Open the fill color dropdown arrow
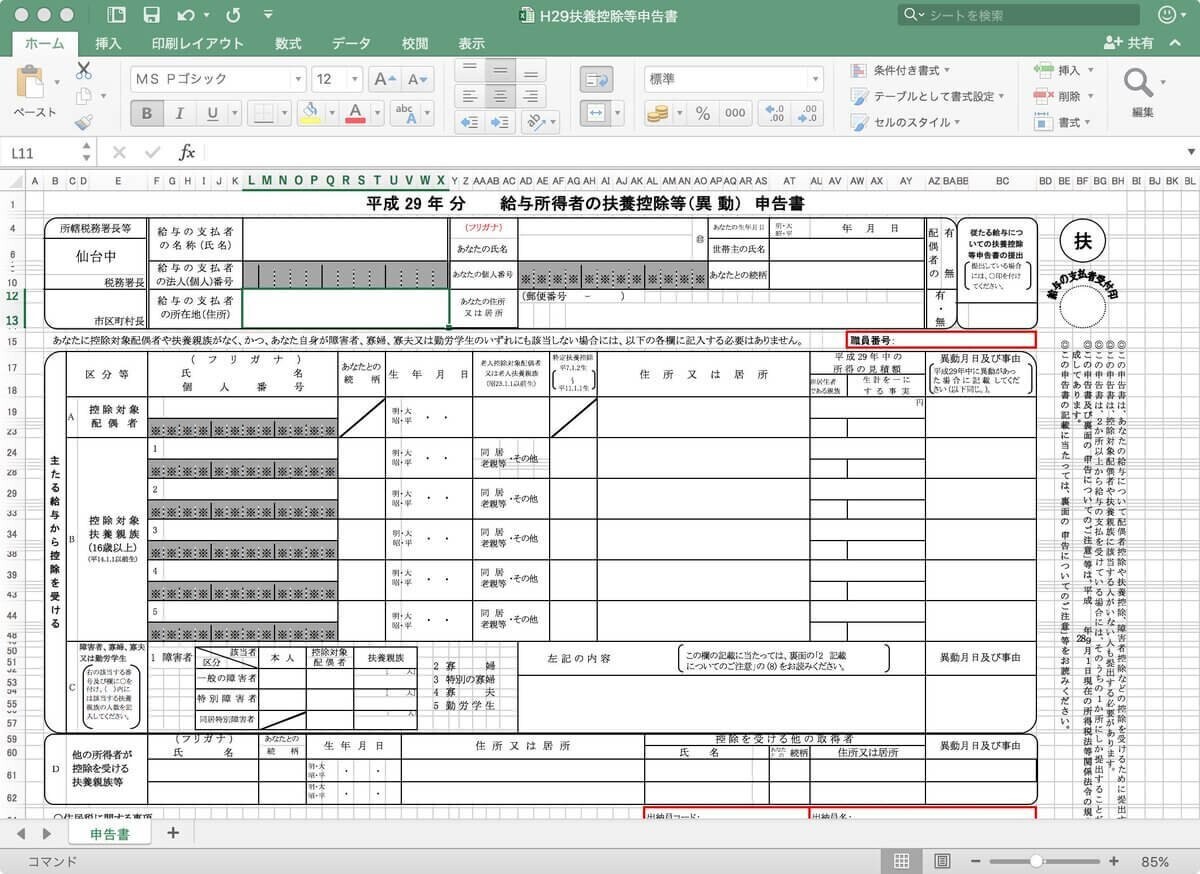 tap(330, 113)
